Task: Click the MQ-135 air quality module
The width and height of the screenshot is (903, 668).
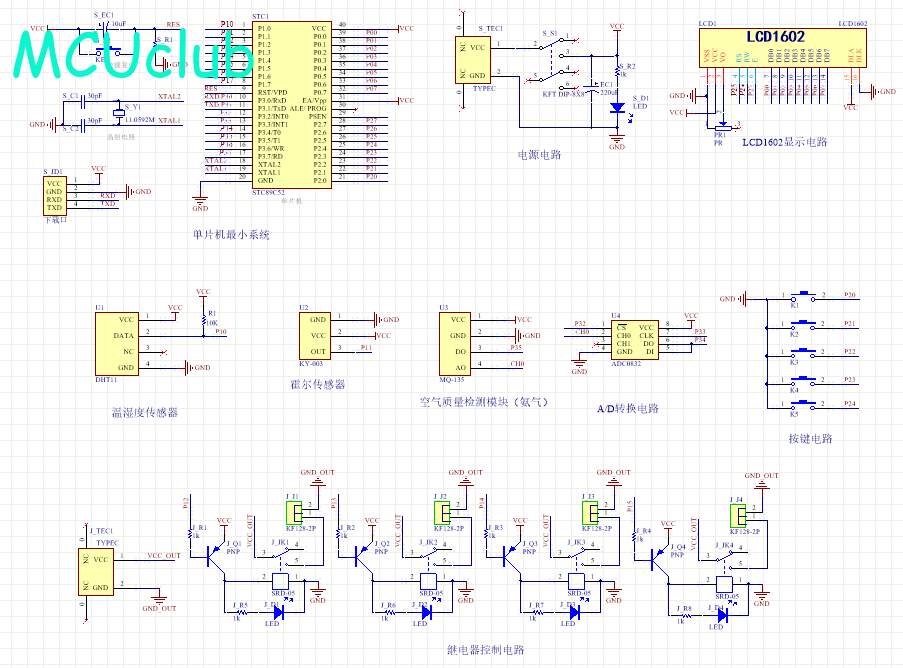Action: point(455,343)
